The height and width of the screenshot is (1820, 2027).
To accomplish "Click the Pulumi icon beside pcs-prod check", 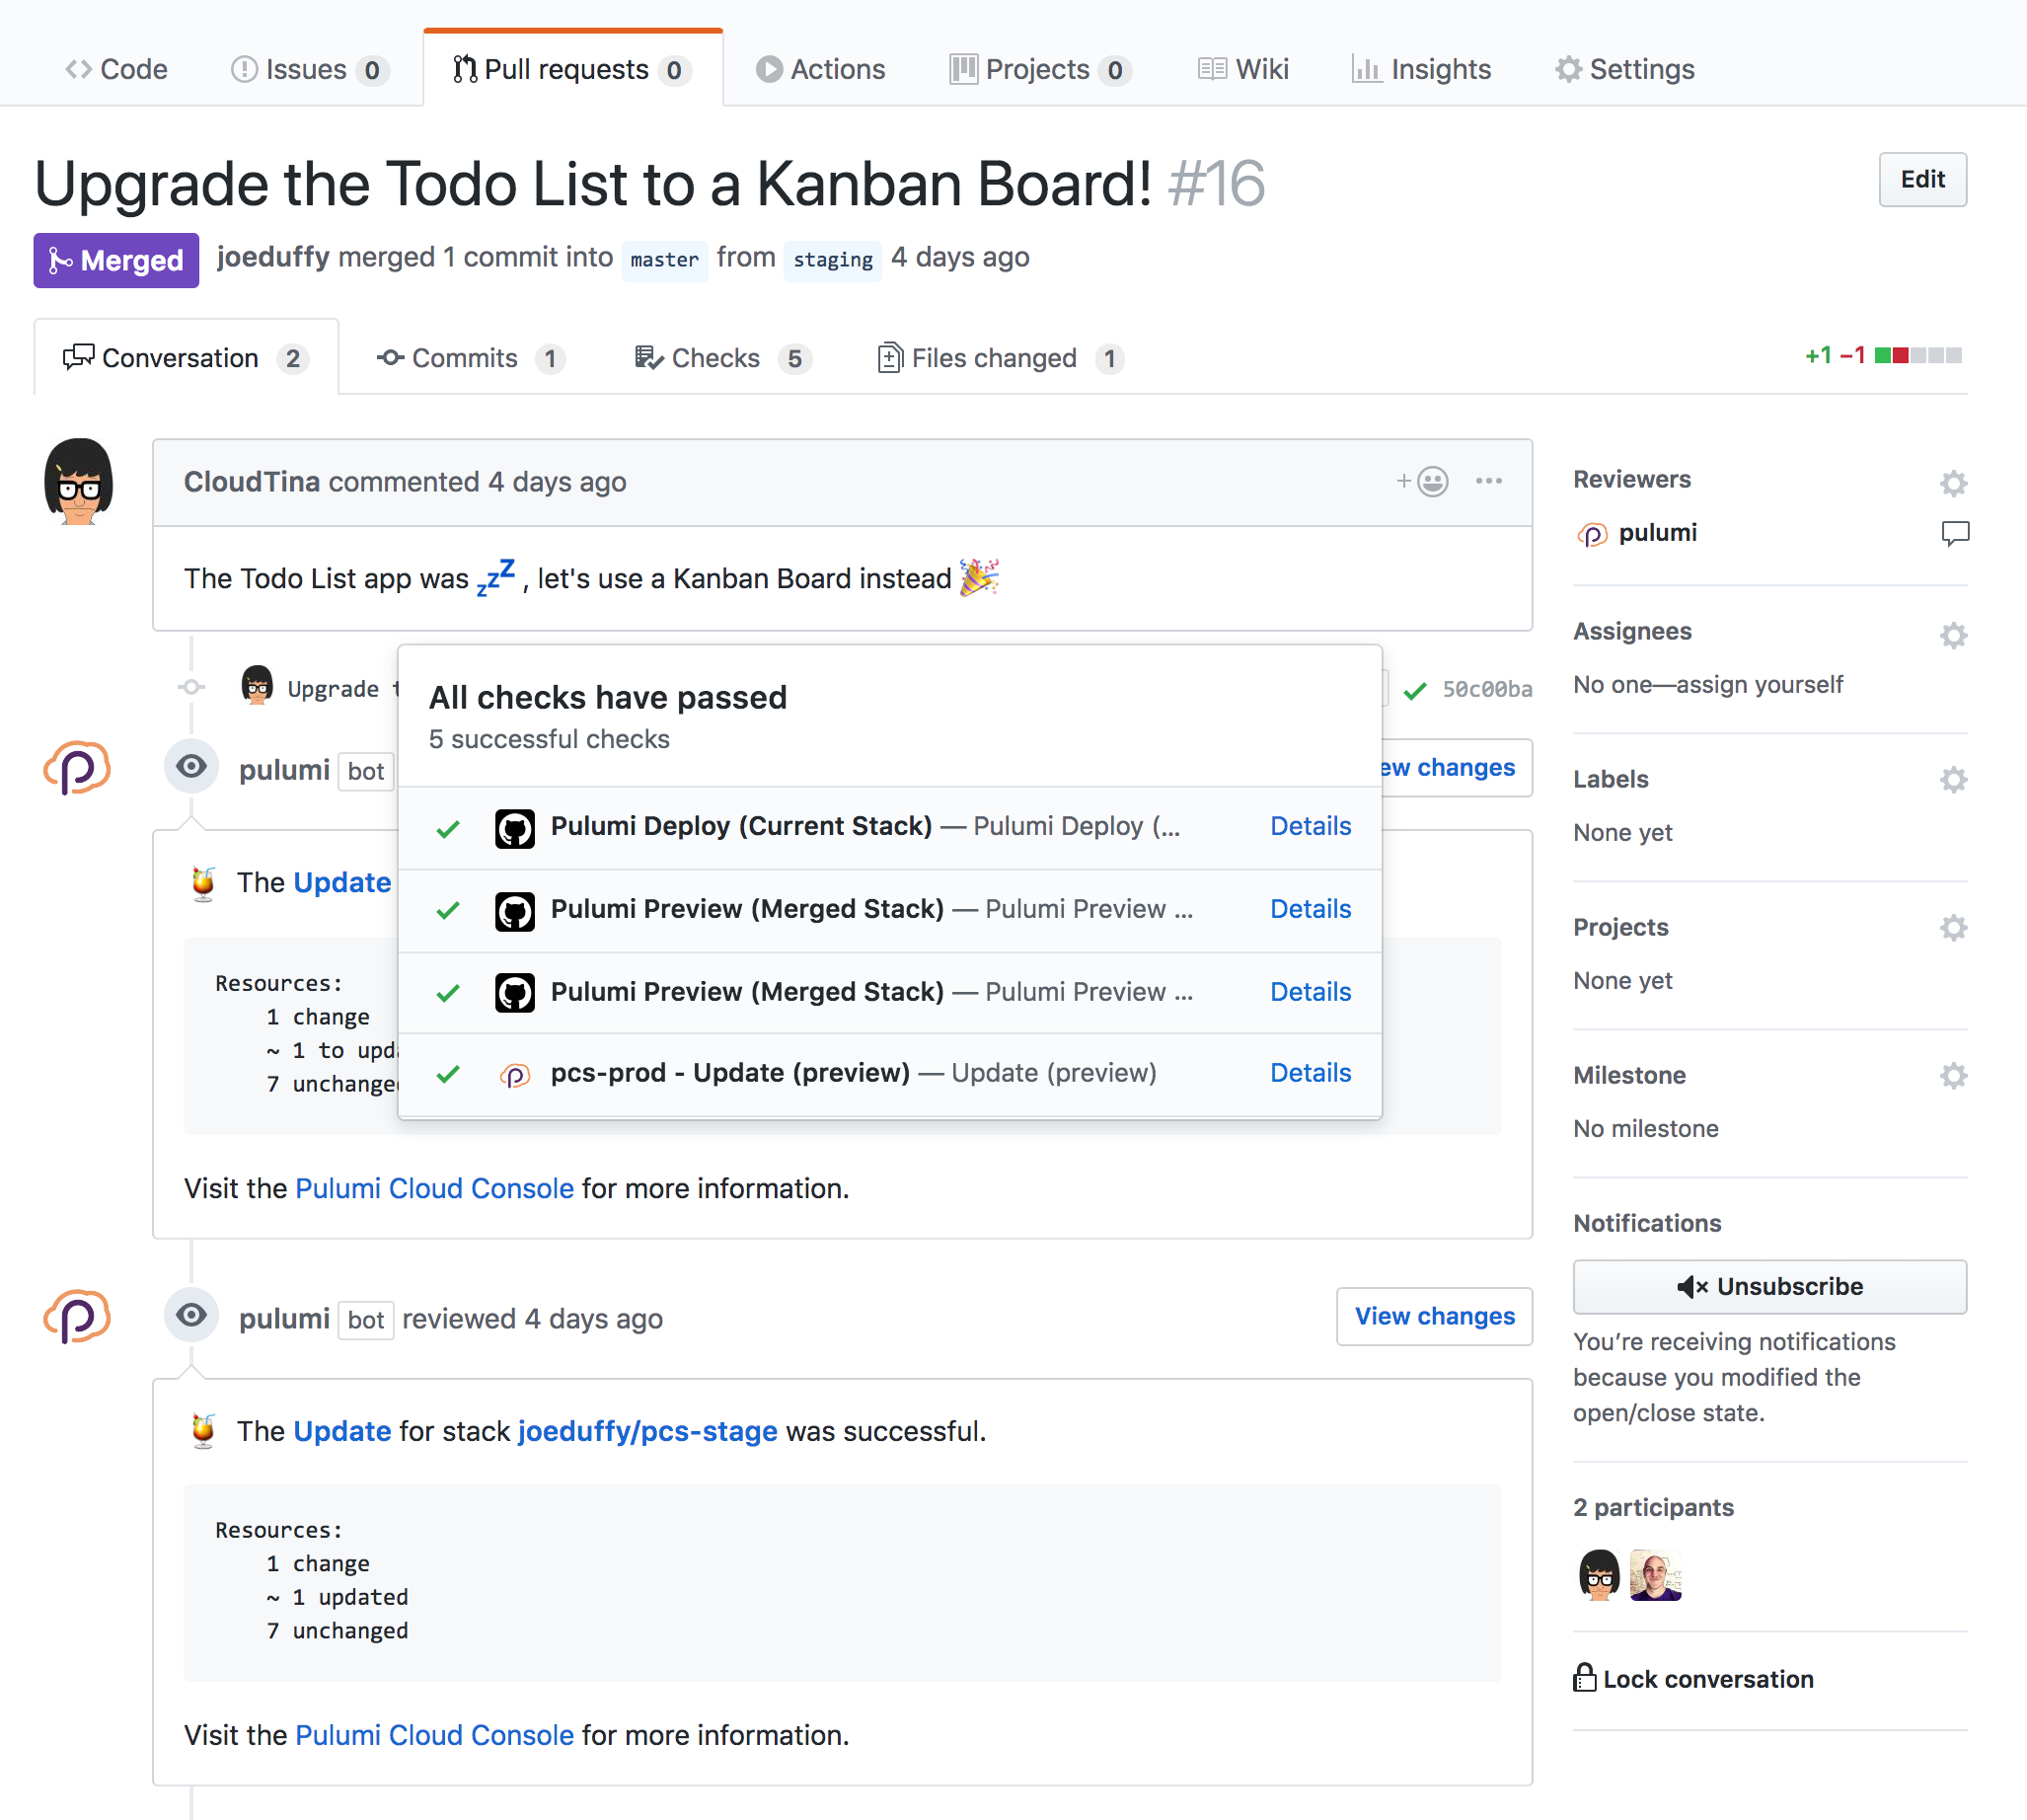I will coord(515,1073).
